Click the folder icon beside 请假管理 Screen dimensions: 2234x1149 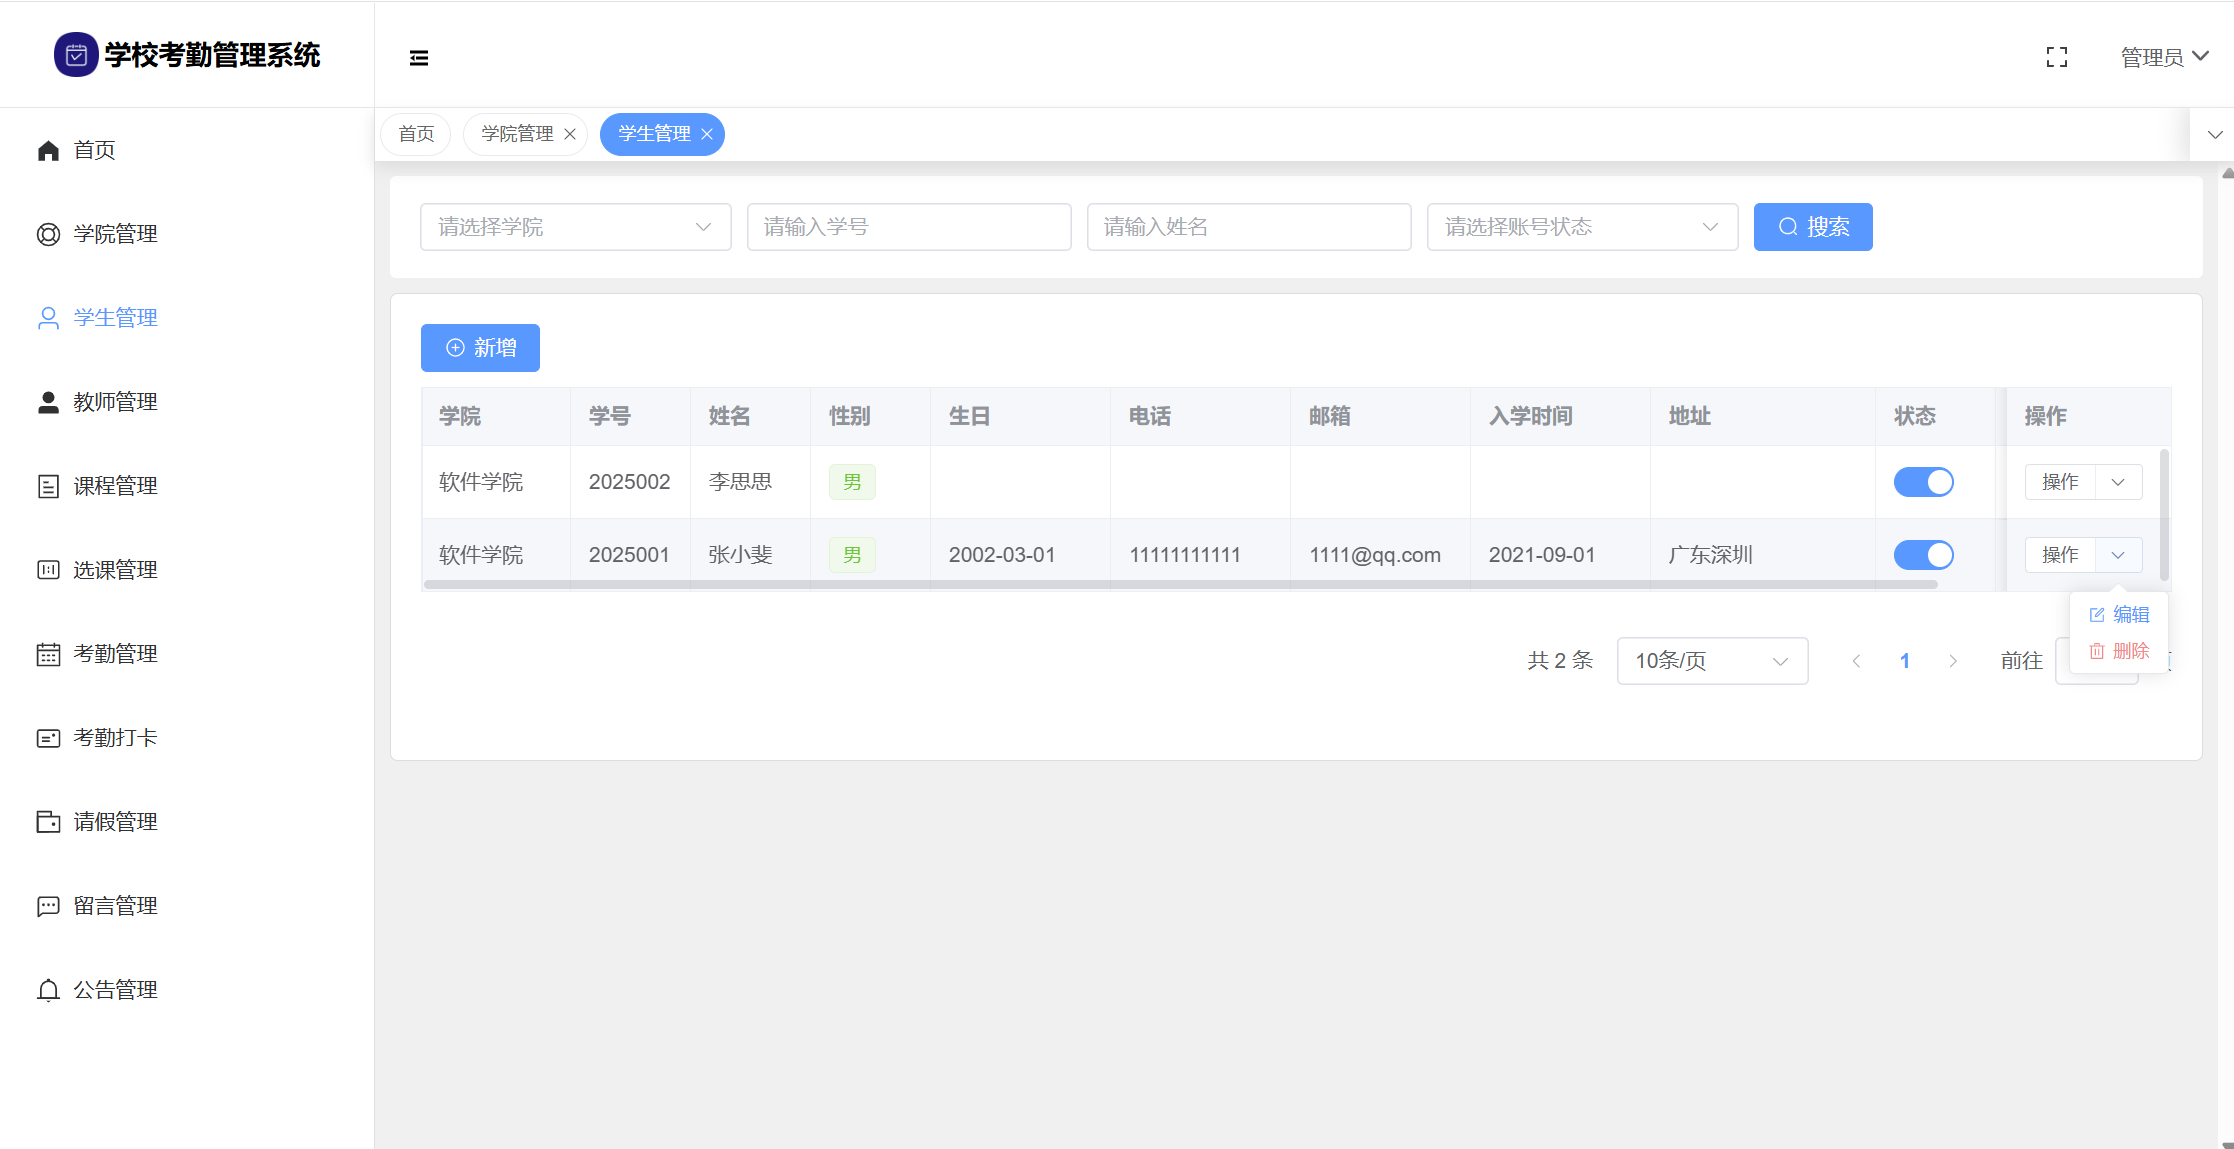tap(48, 822)
